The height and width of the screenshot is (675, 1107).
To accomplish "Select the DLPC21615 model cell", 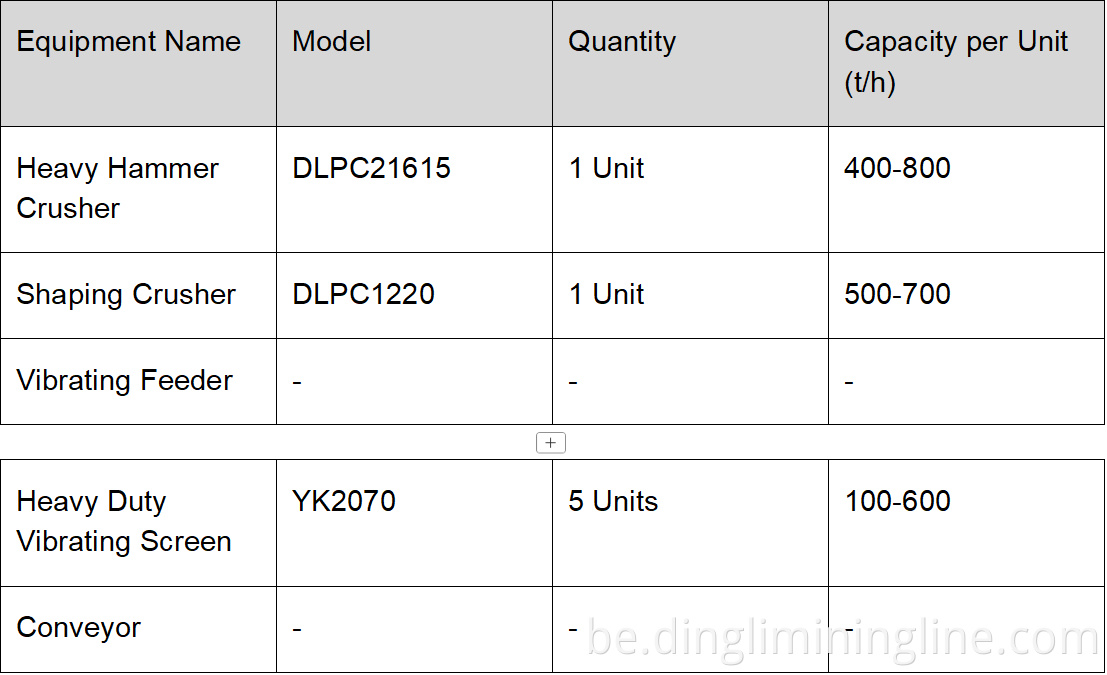I will tap(414, 189).
